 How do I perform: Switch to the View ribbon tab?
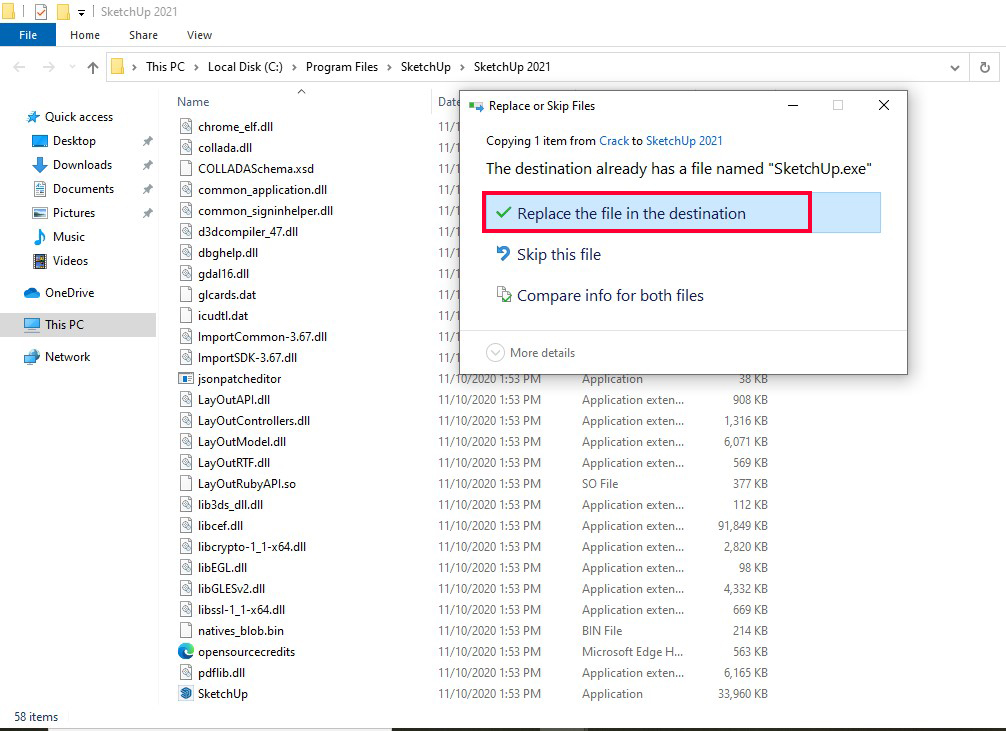click(x=199, y=35)
